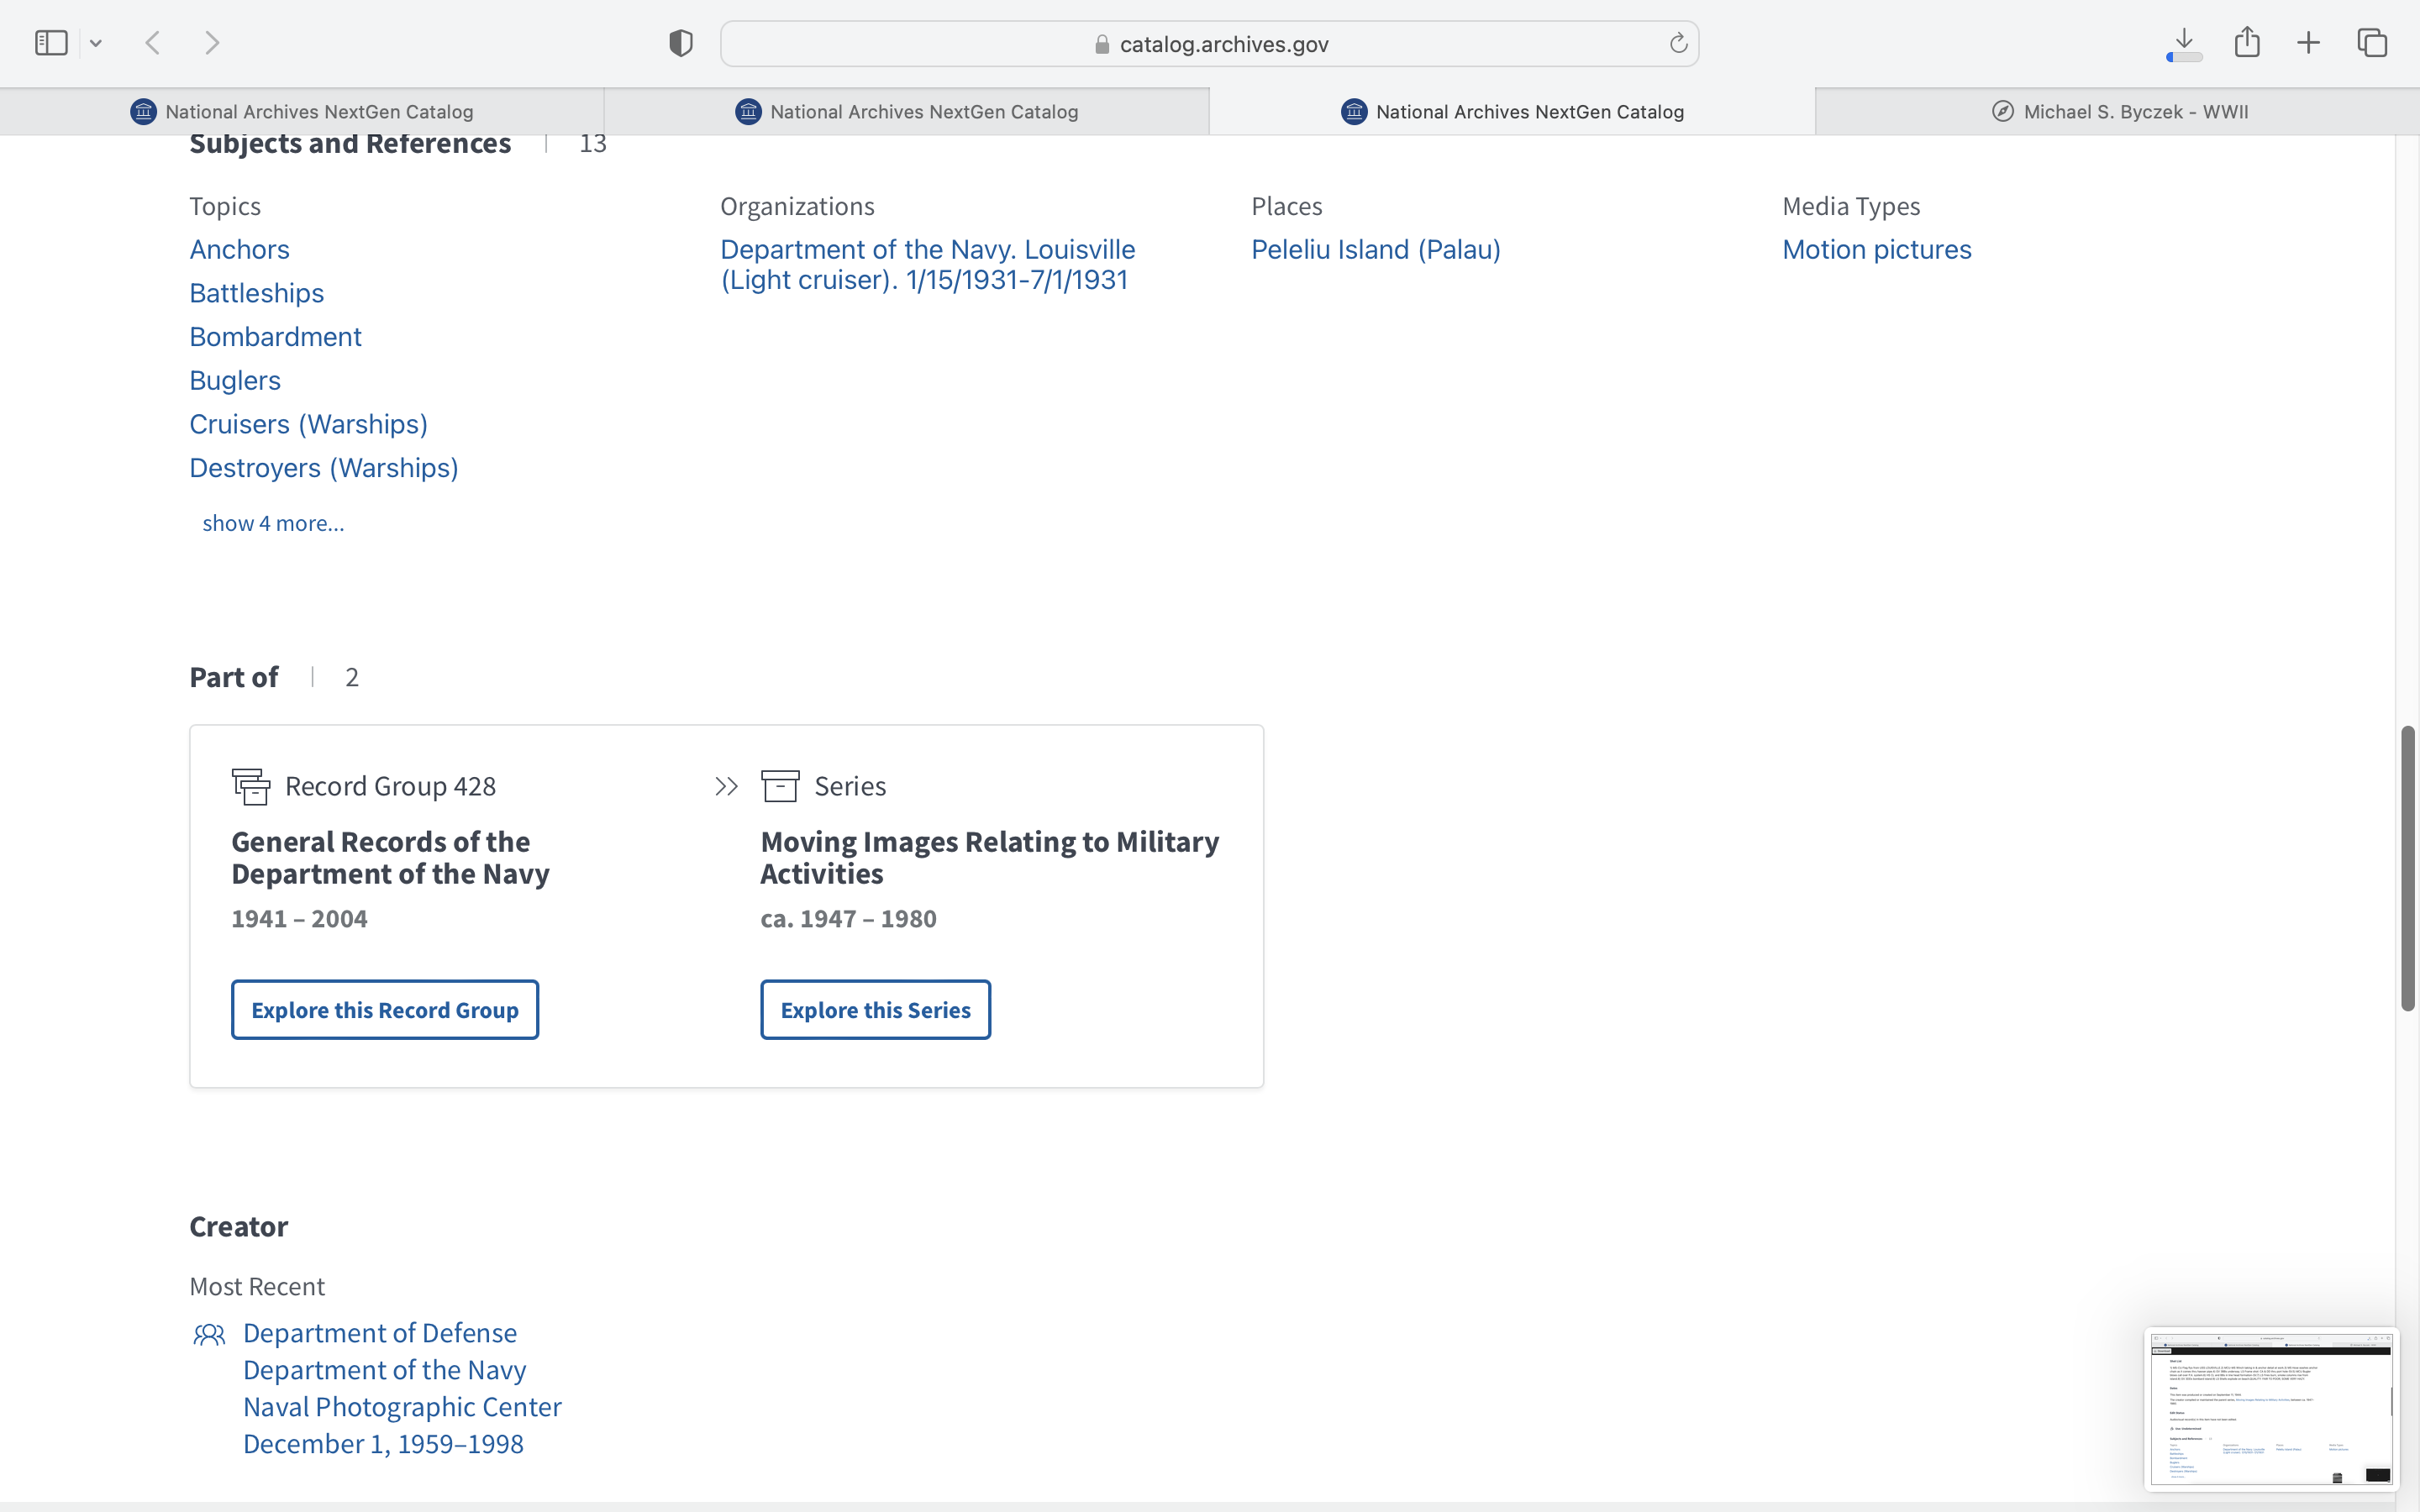Show the tab overview icon
The image size is (2420, 1512).
click(2372, 43)
